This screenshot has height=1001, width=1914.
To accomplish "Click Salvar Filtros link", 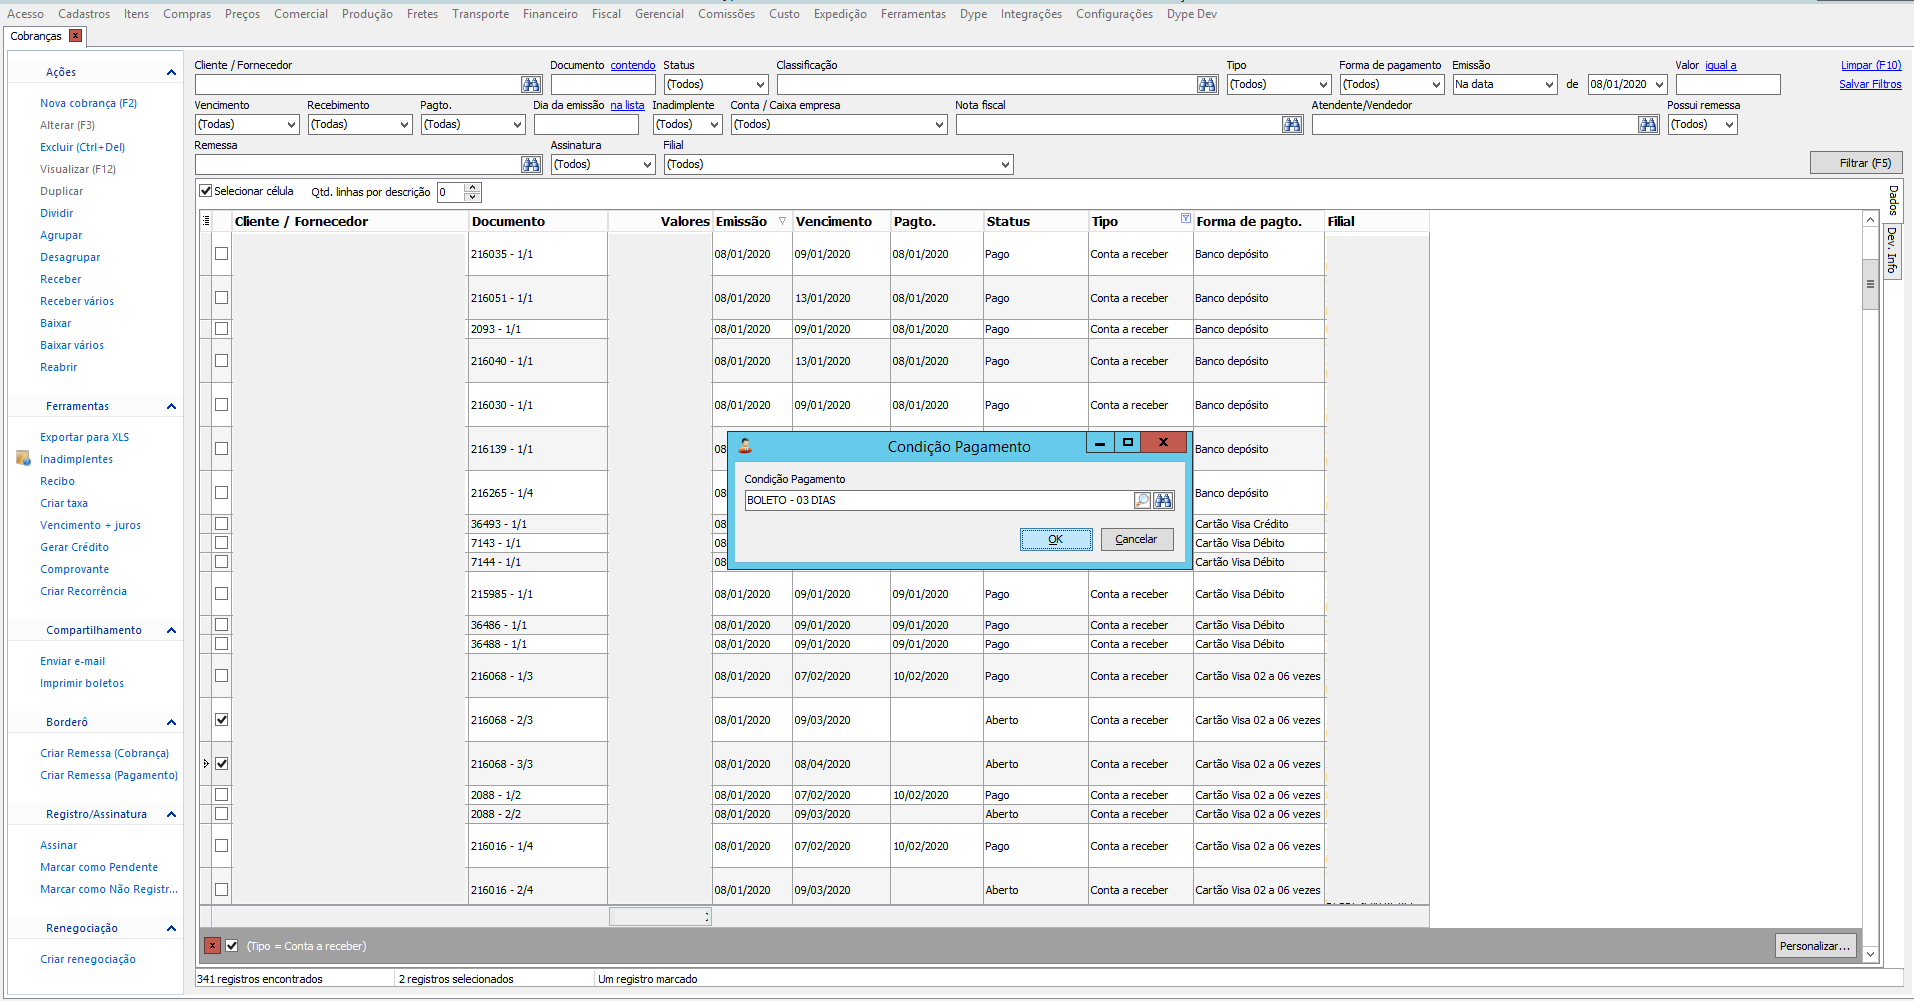I will 1870,84.
